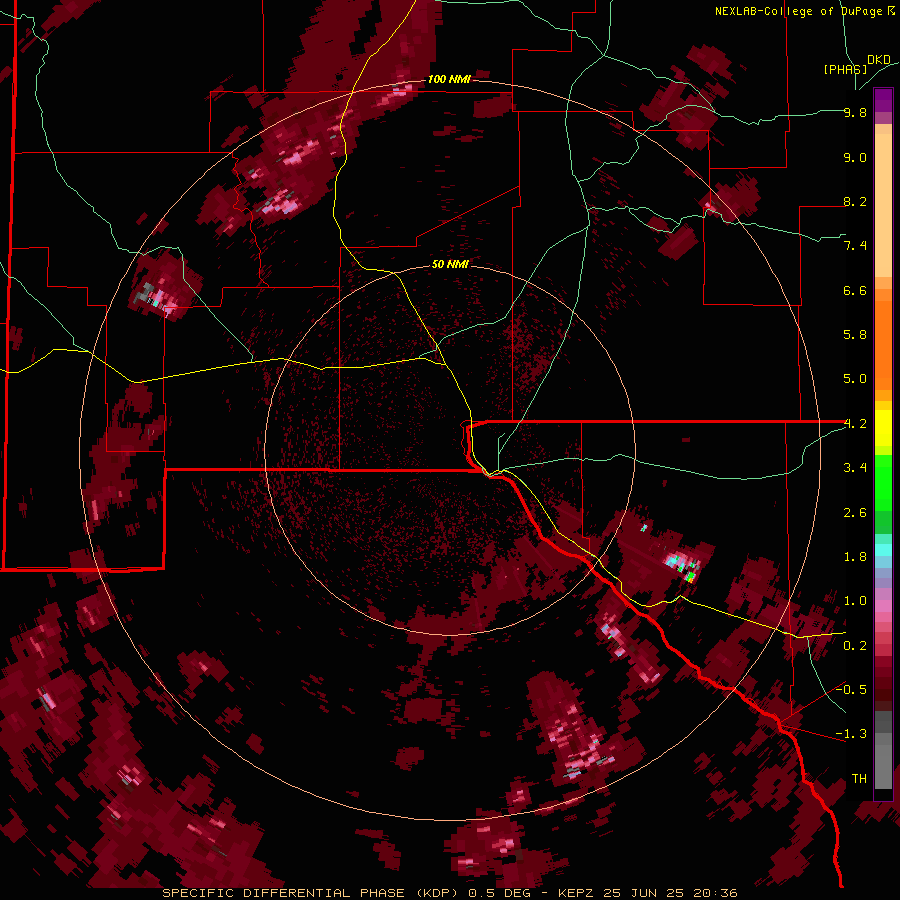This screenshot has width=900, height=900.
Task: Click the 5.8 scale value
Action: 855,334
